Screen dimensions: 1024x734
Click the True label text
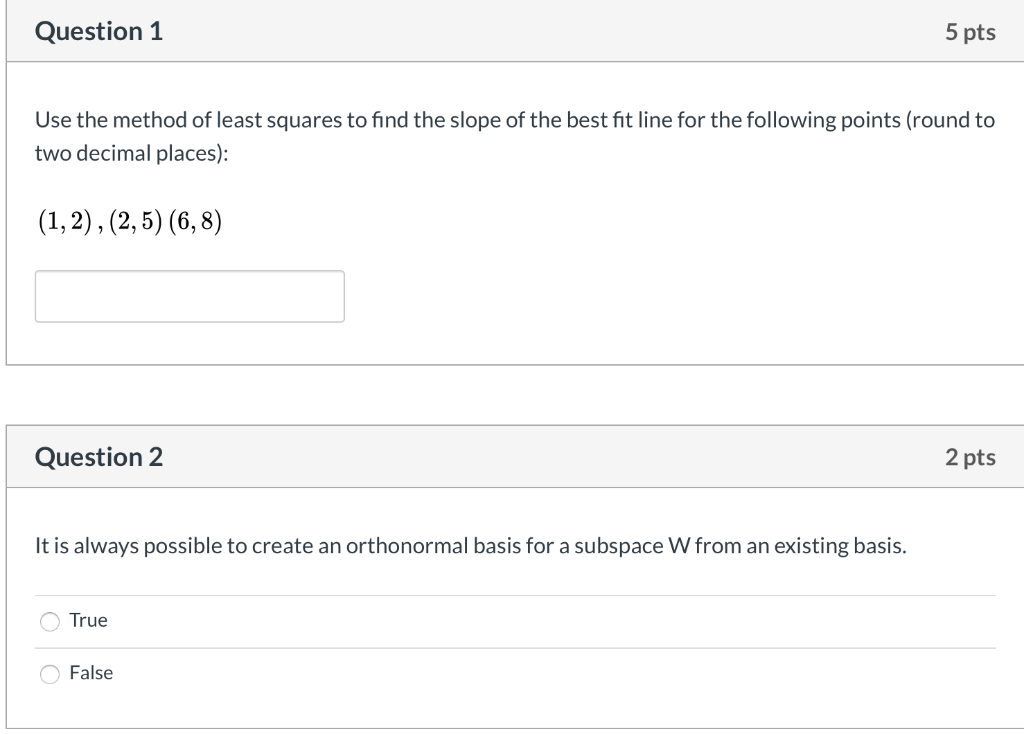tap(90, 620)
